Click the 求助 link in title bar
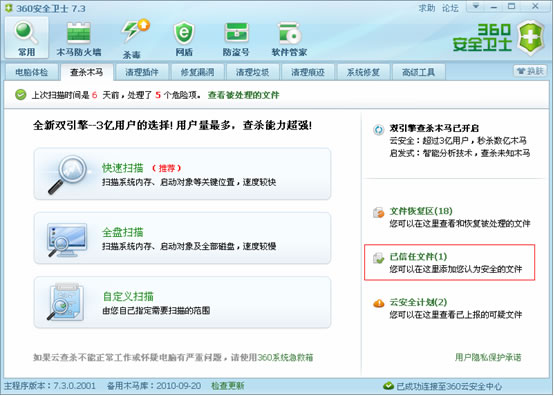554x396 pixels. point(427,8)
